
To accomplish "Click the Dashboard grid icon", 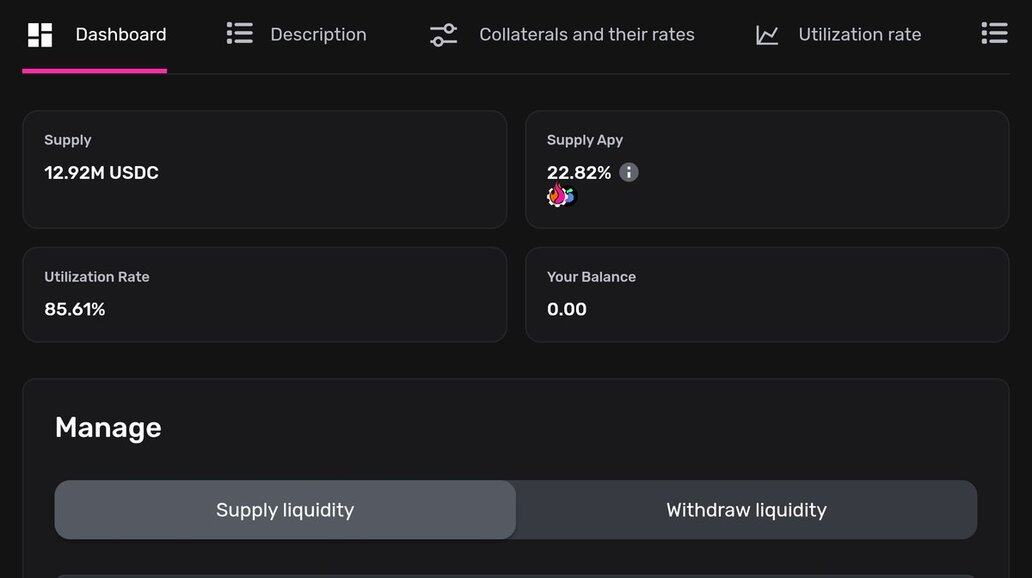I will click(x=40, y=35).
